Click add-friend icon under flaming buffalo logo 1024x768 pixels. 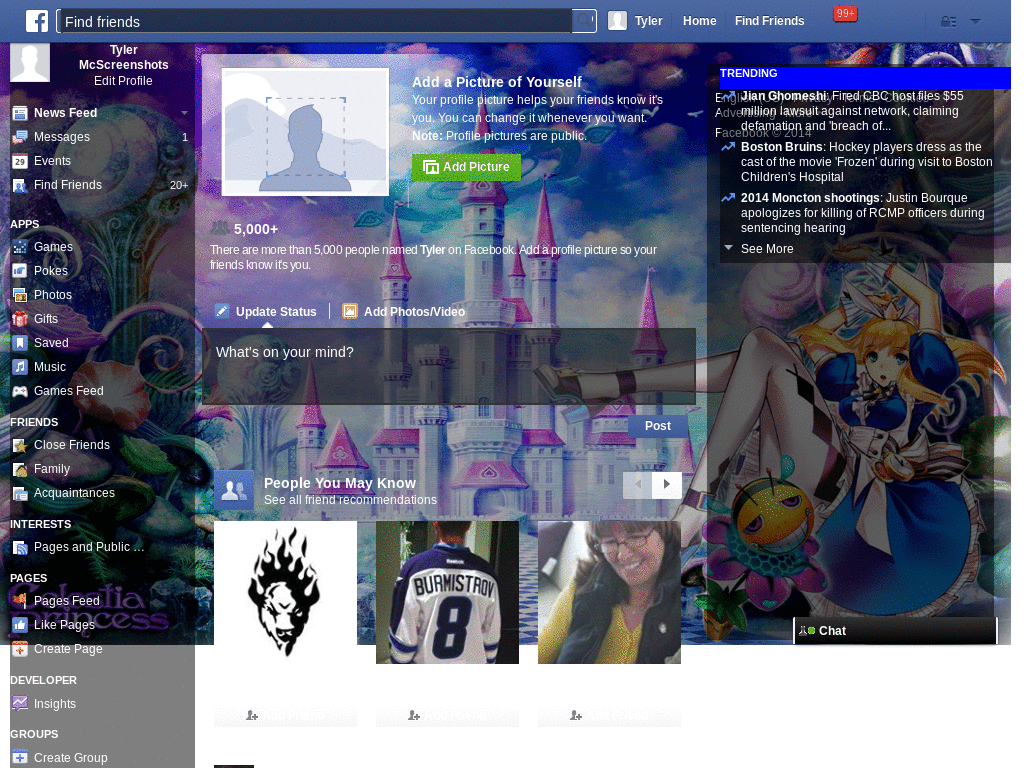[x=252, y=716]
